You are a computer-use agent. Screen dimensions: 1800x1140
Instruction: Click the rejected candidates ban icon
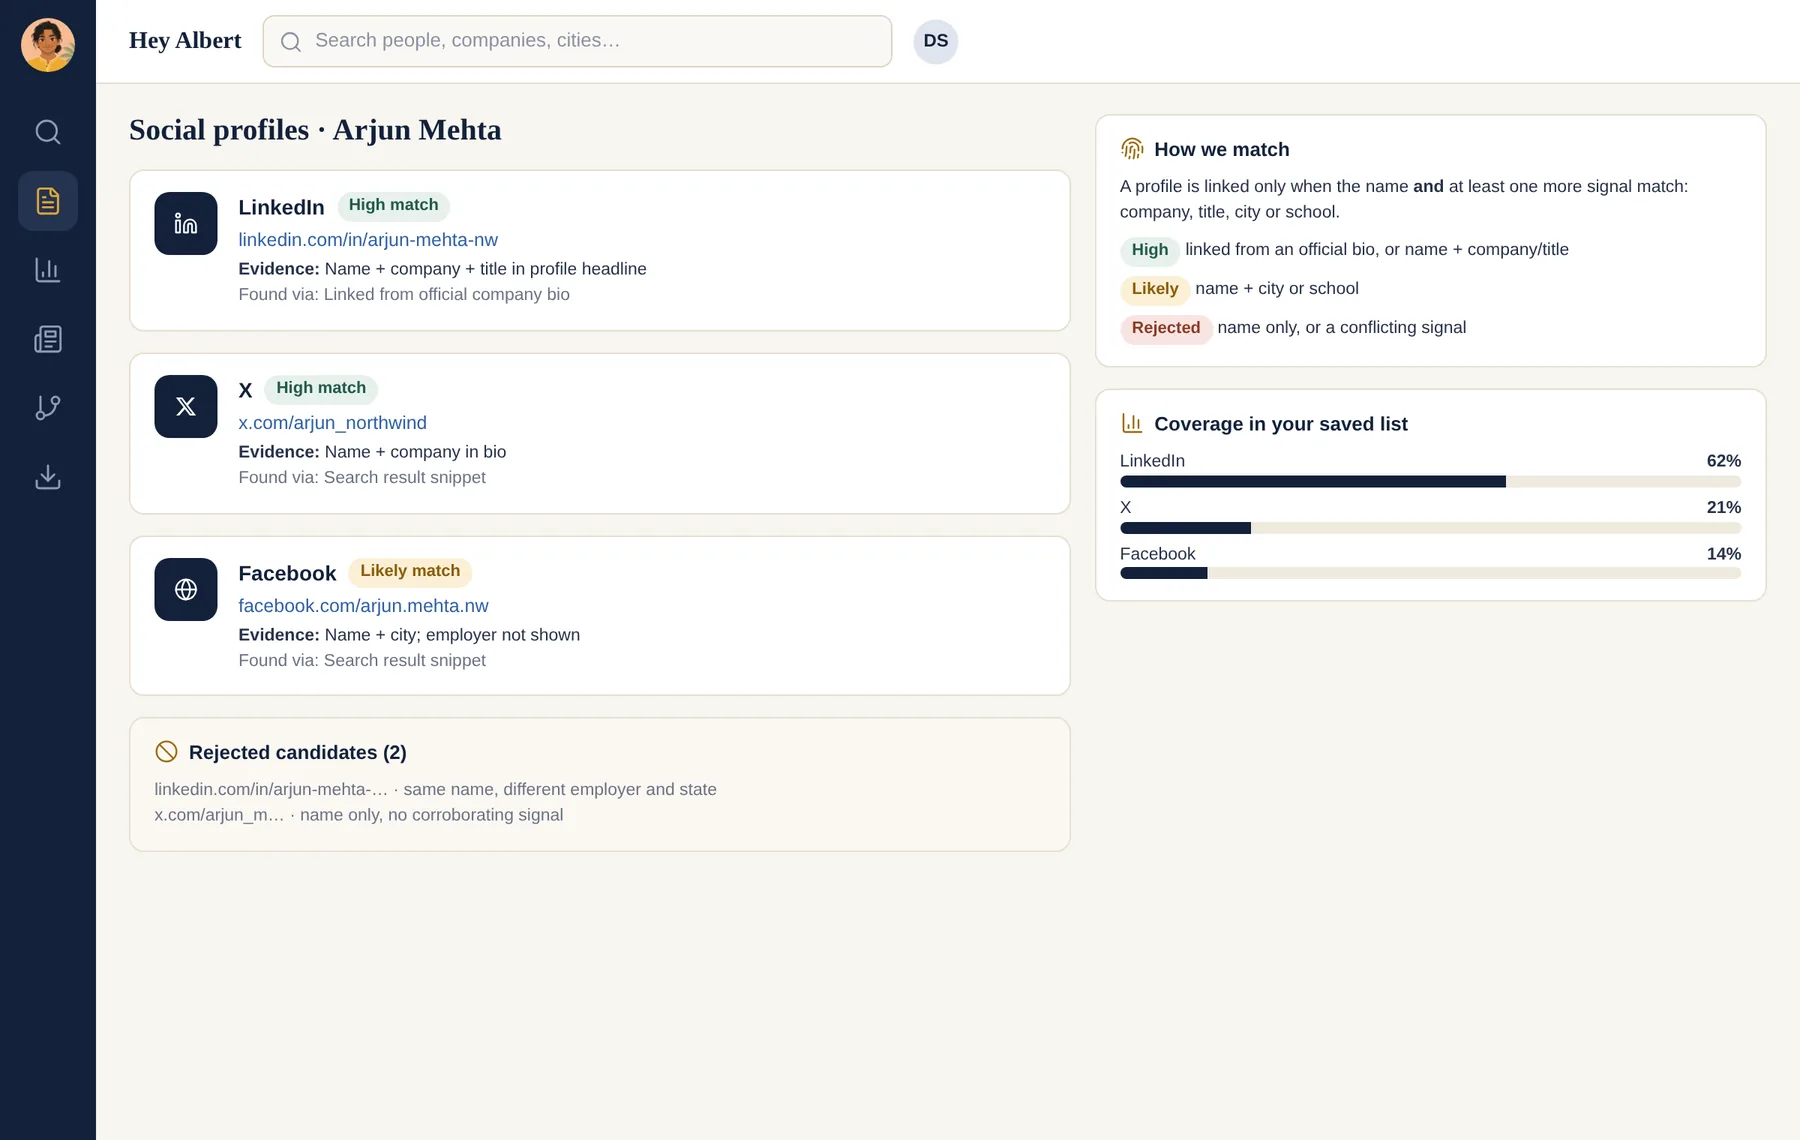[x=166, y=752]
